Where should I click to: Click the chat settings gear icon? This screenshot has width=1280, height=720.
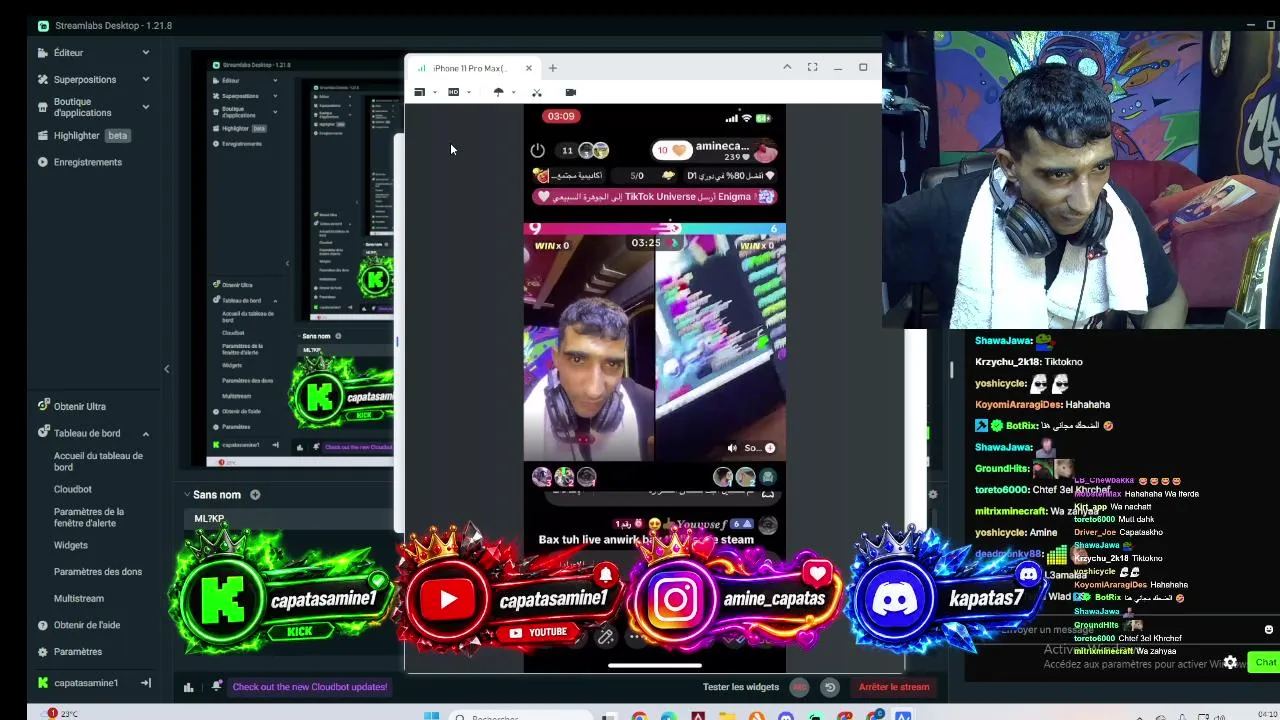[1231, 662]
